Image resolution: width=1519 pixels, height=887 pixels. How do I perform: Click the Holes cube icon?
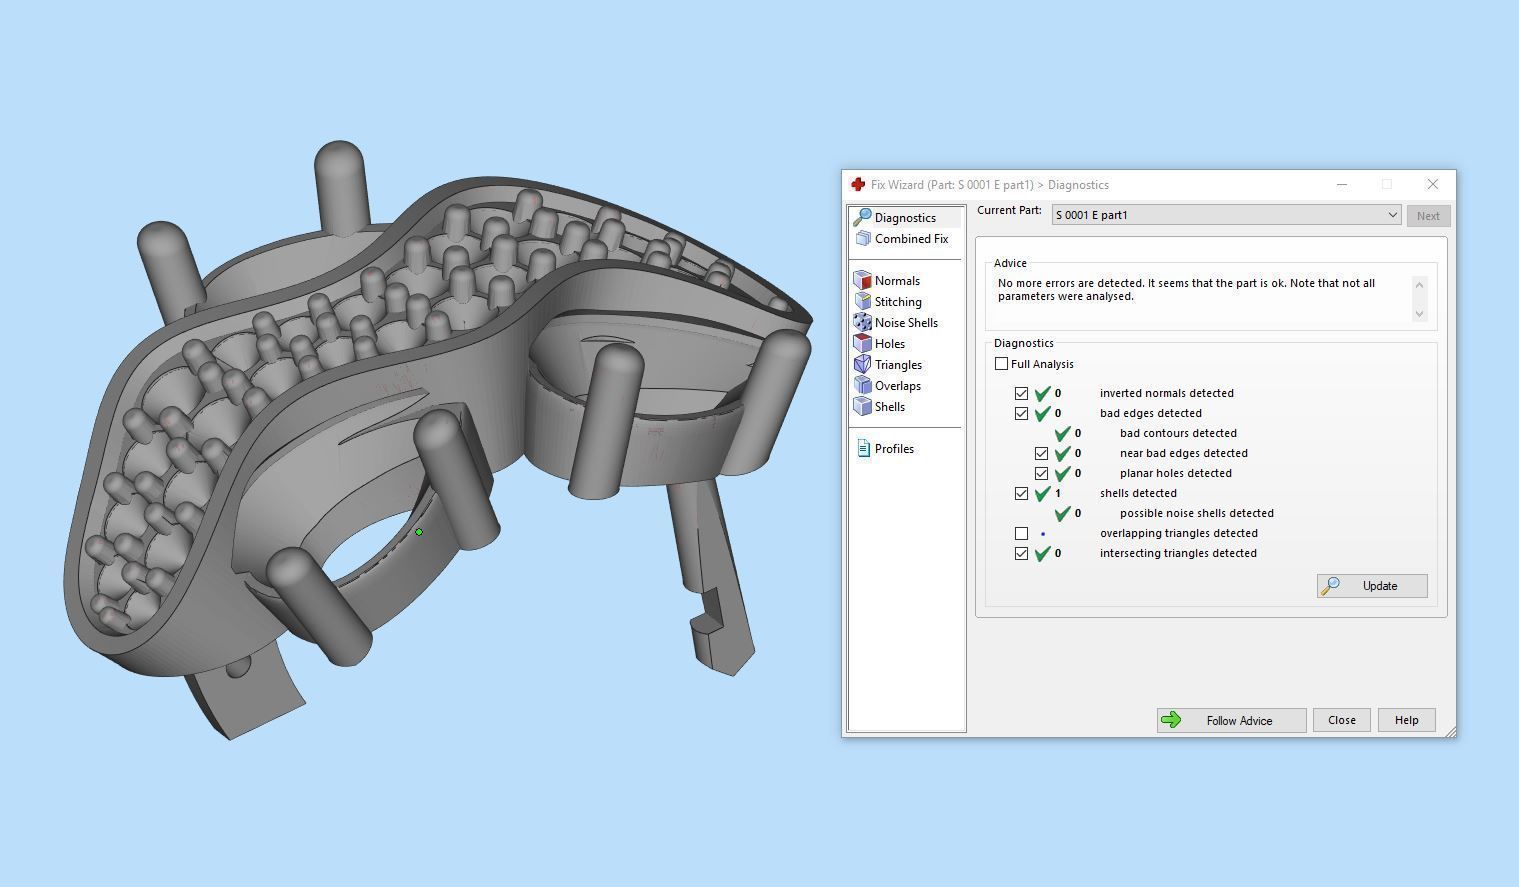(862, 344)
